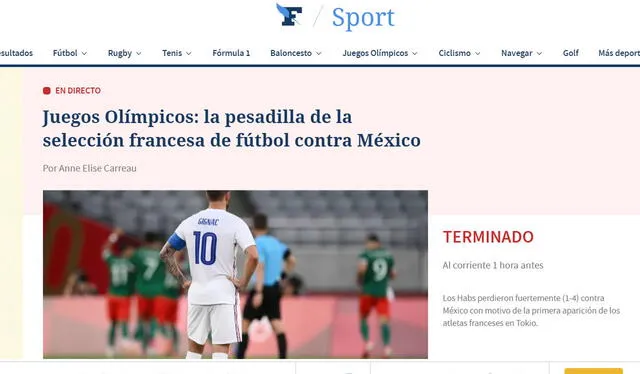
Task: Expand the Tenis dropdown arrow
Action: tap(189, 53)
